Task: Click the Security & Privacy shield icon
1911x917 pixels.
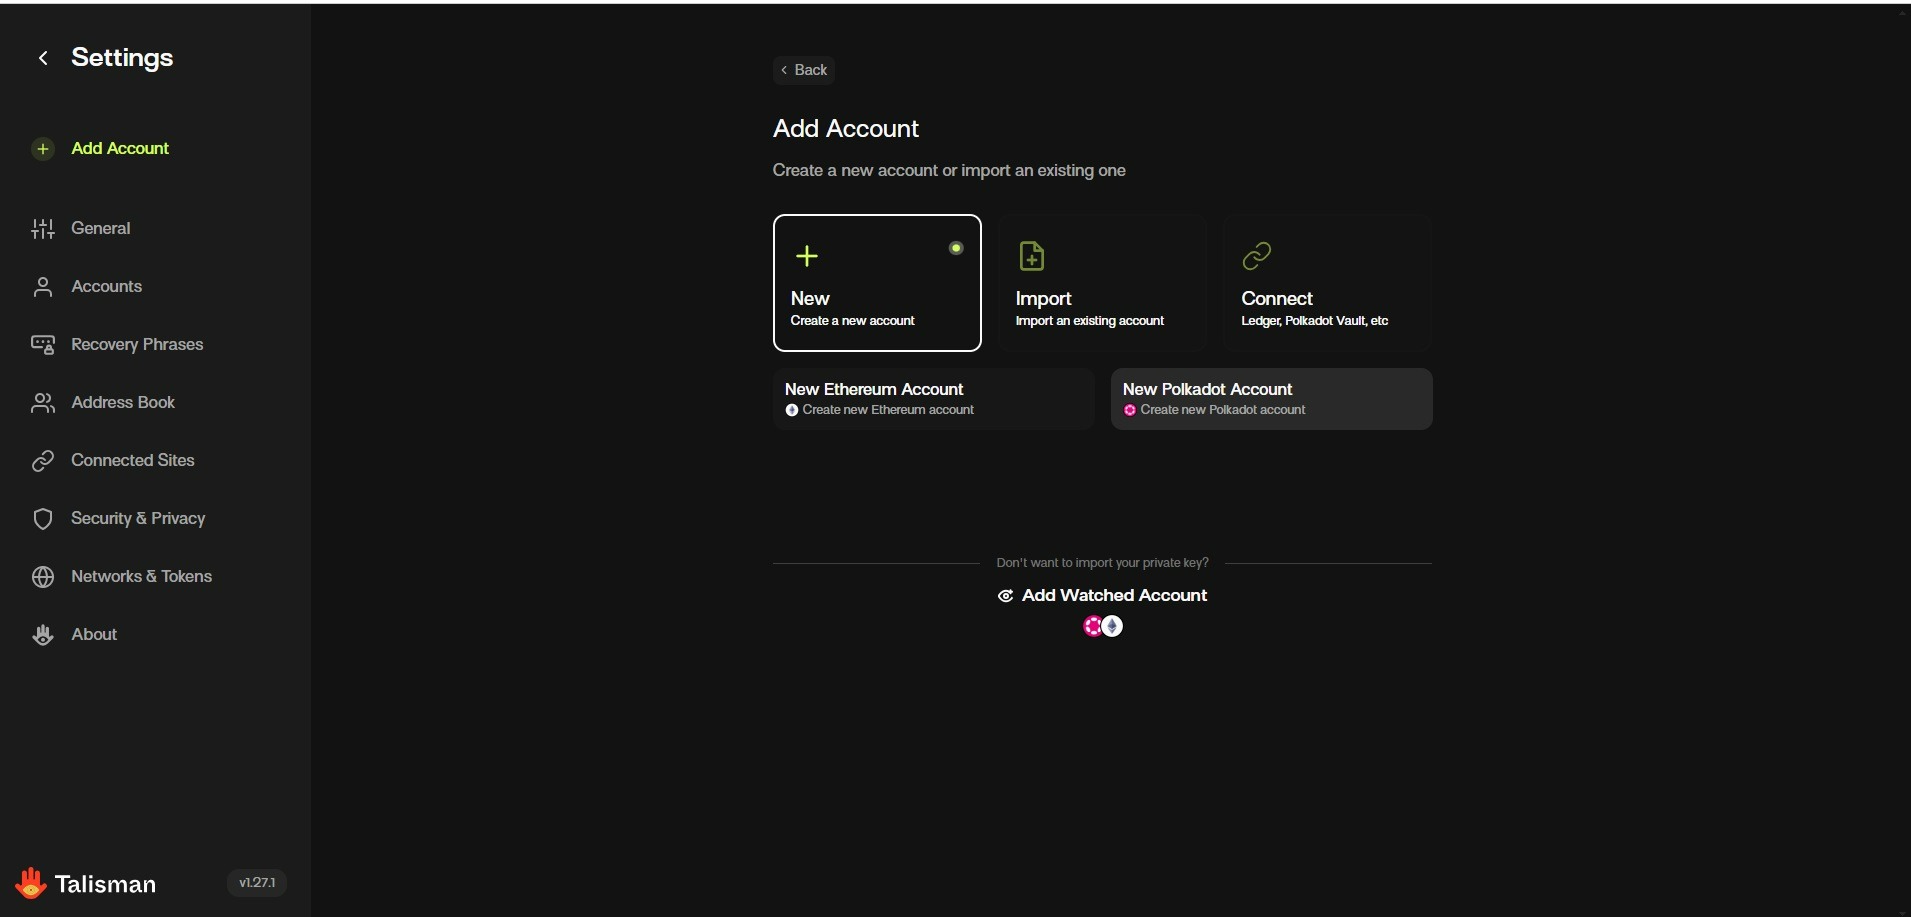Action: coord(43,519)
